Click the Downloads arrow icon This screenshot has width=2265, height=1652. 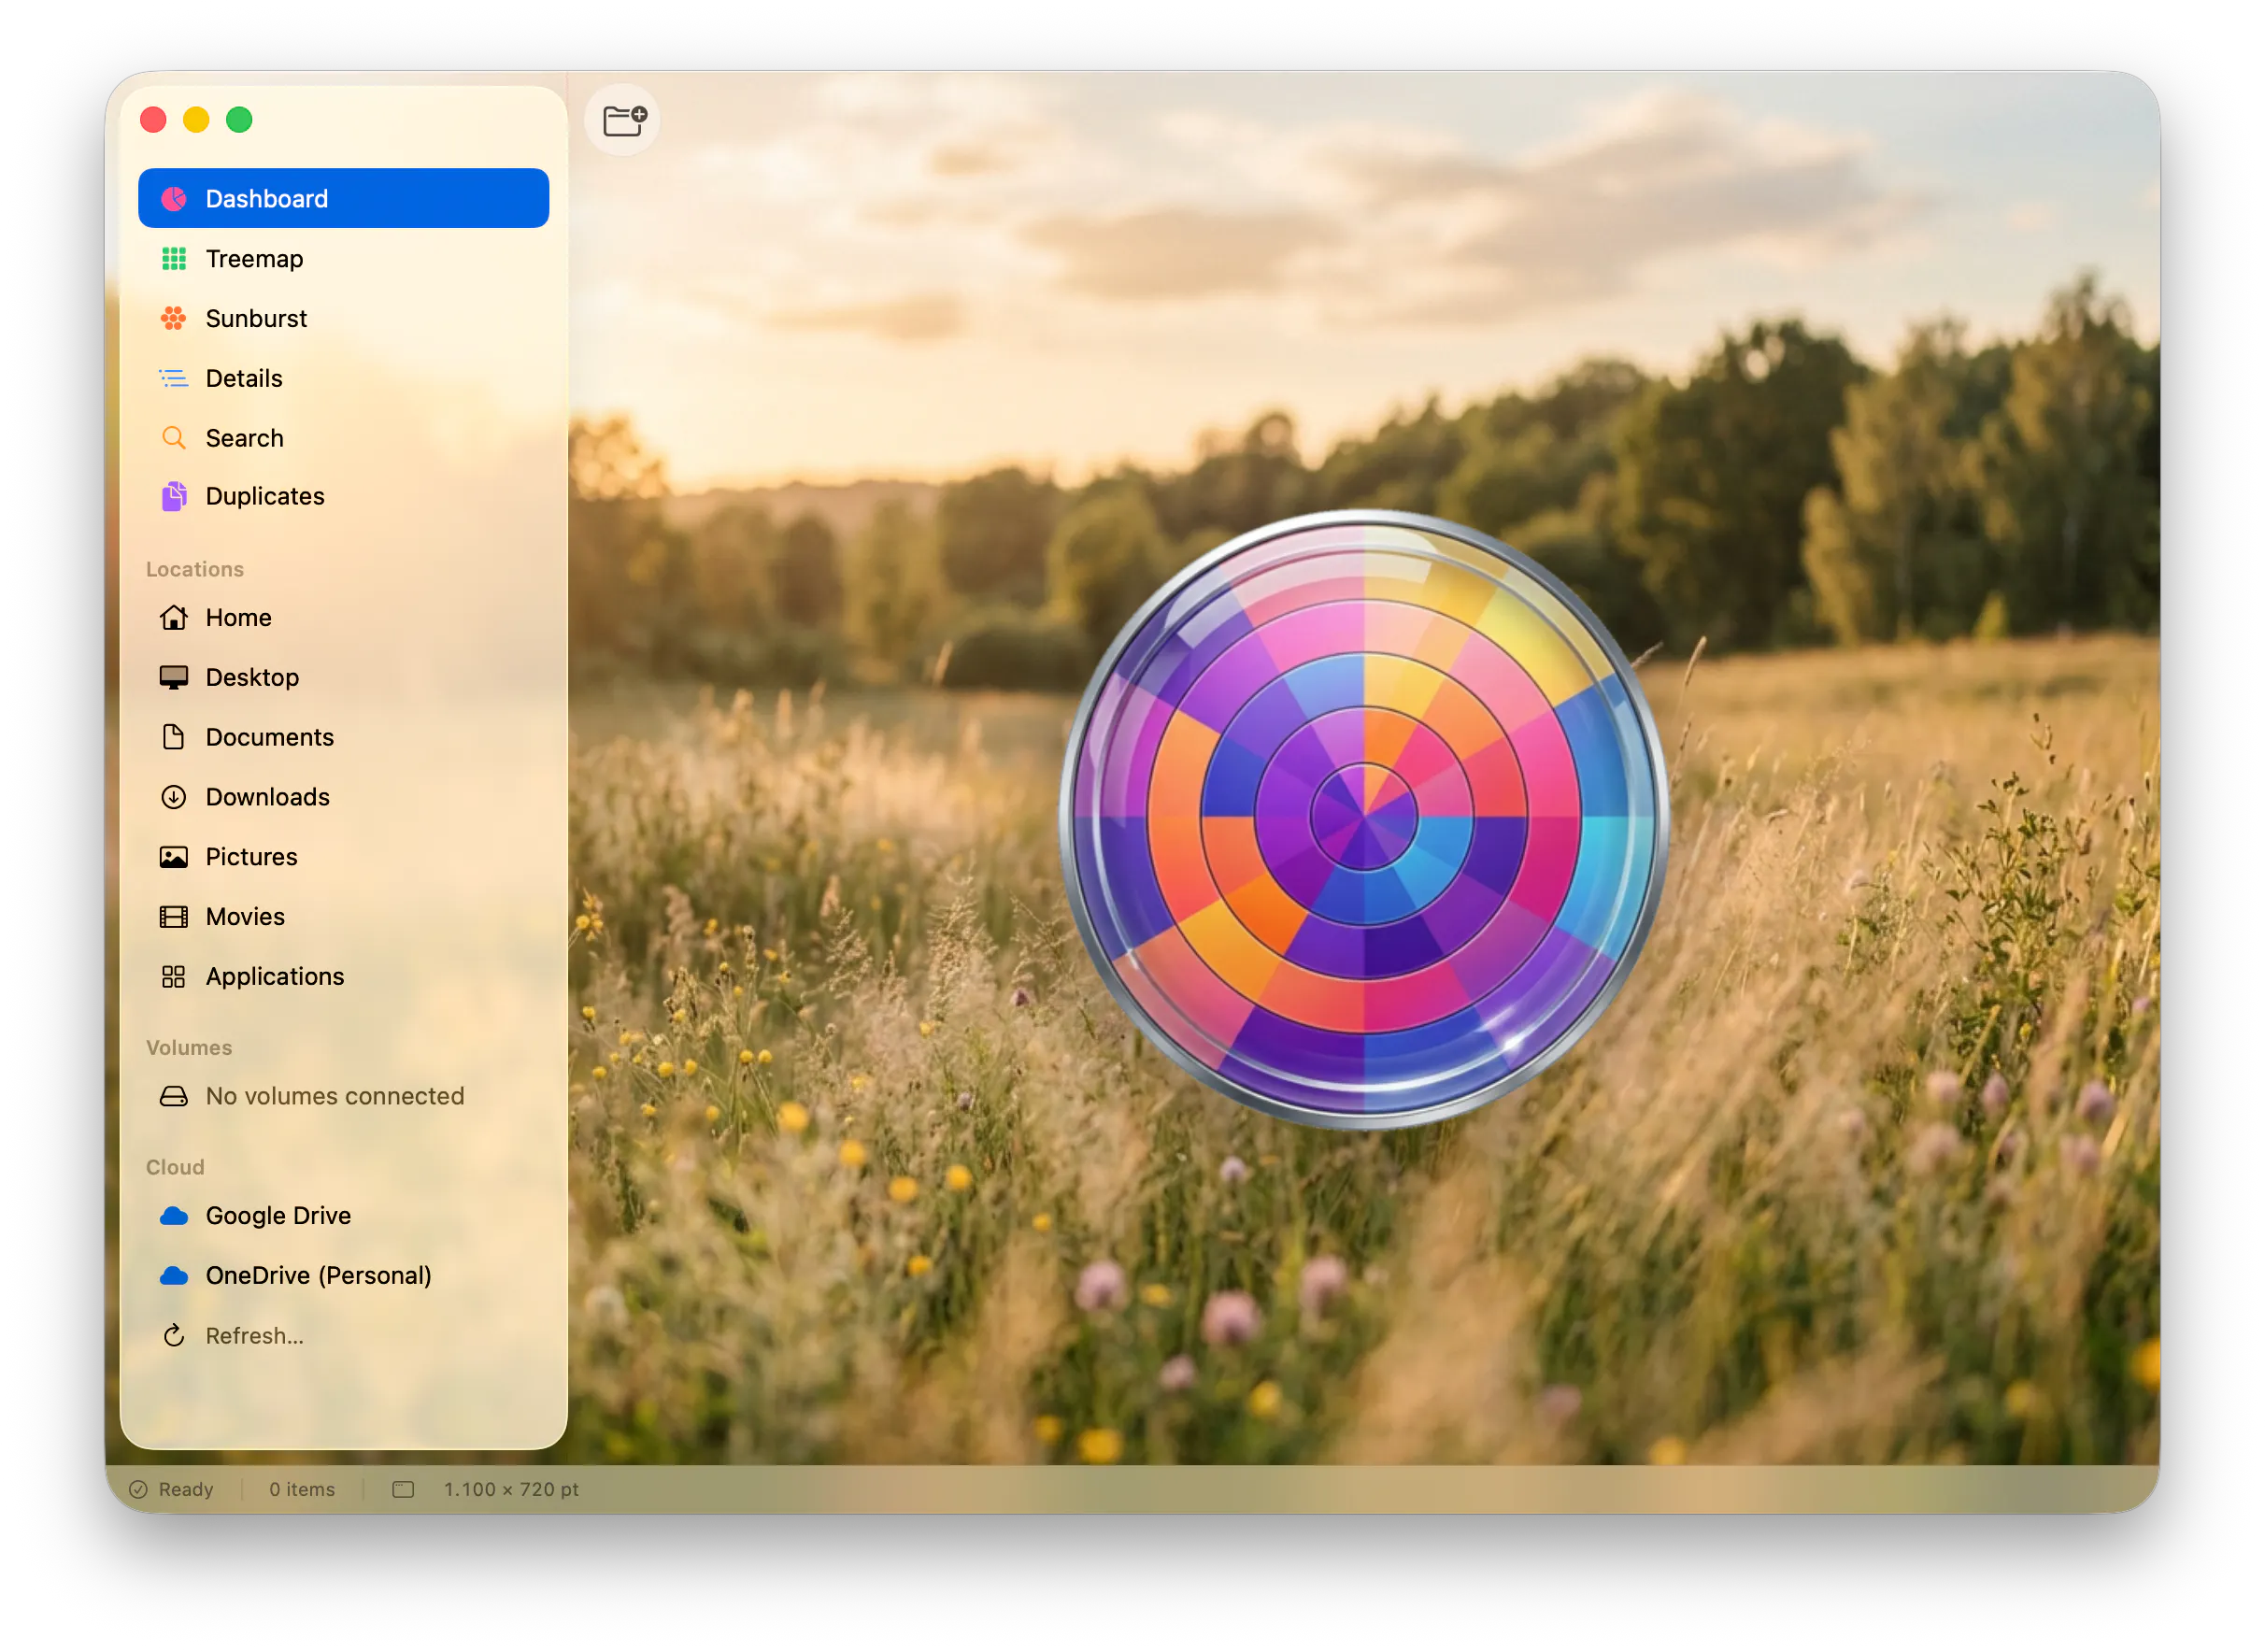(x=174, y=798)
